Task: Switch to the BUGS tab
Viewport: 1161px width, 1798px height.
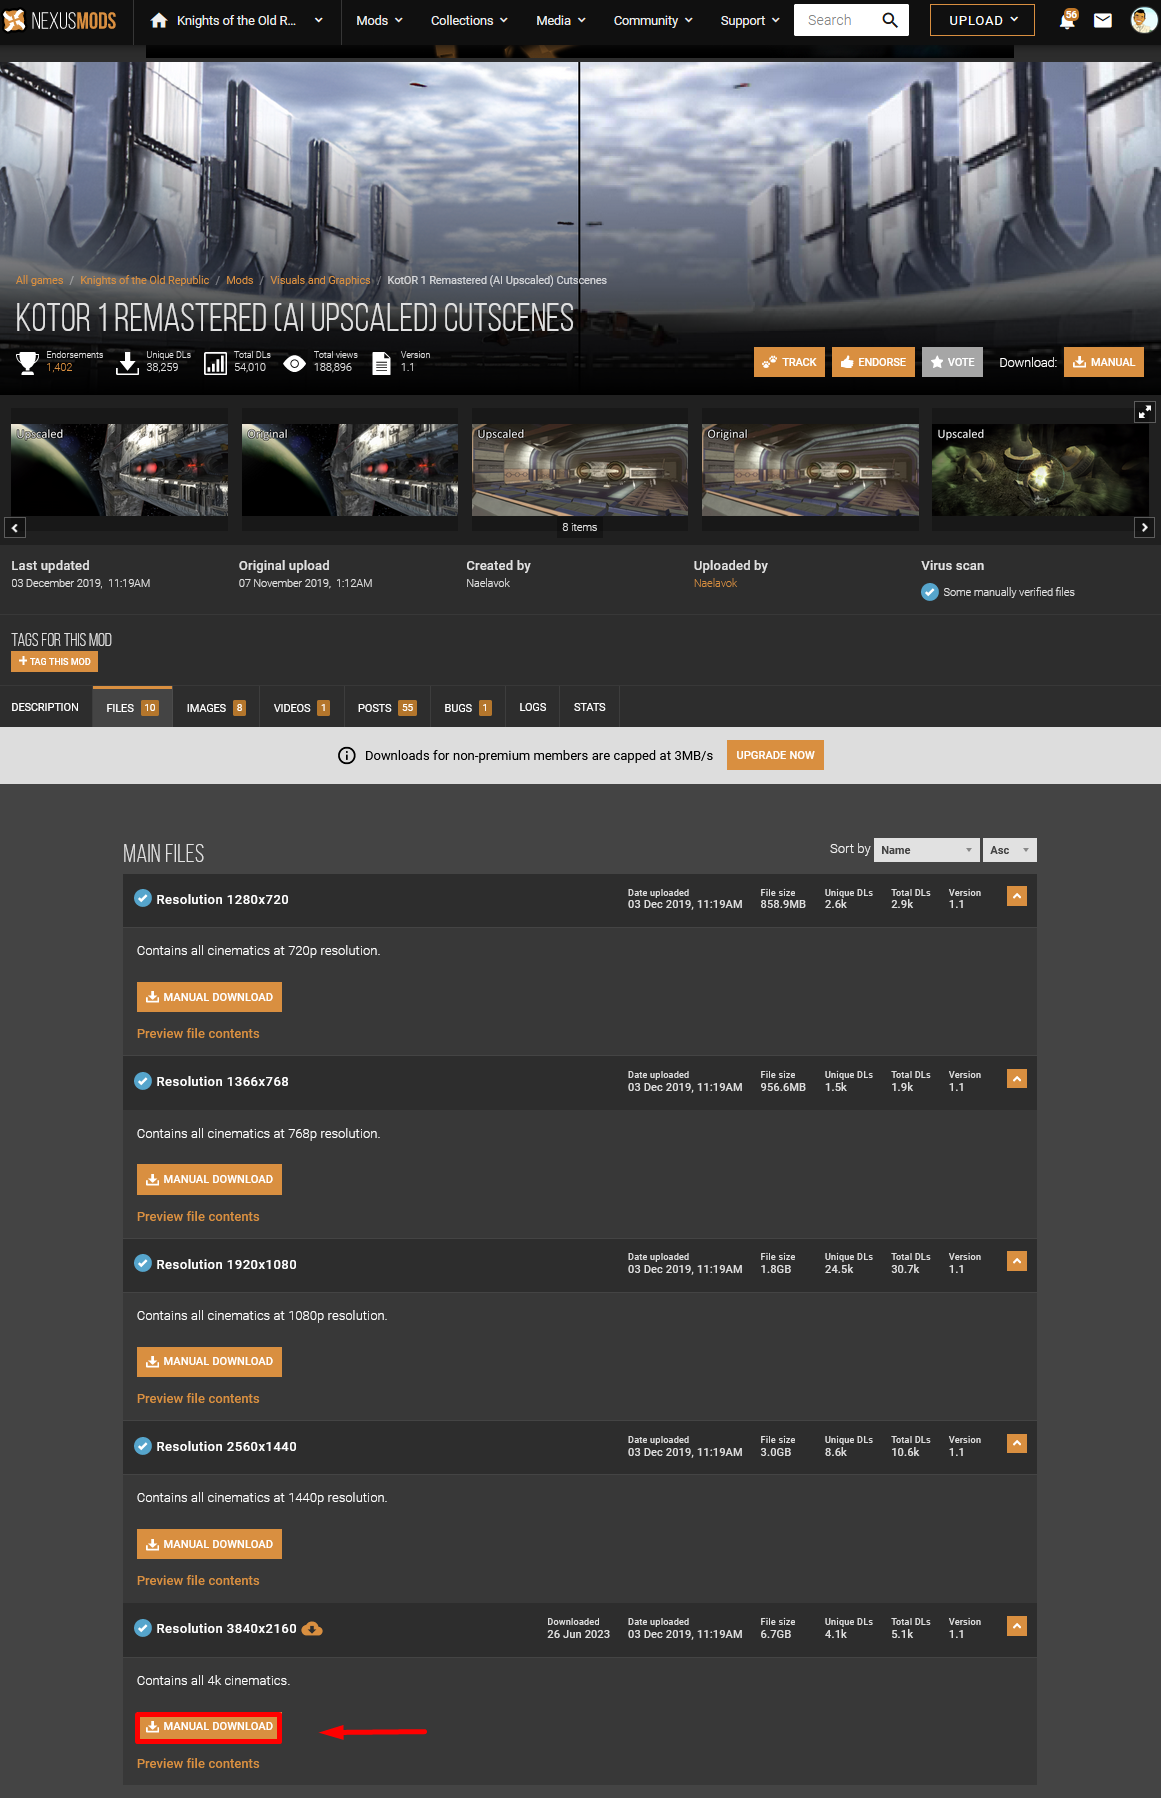Action: coord(468,707)
